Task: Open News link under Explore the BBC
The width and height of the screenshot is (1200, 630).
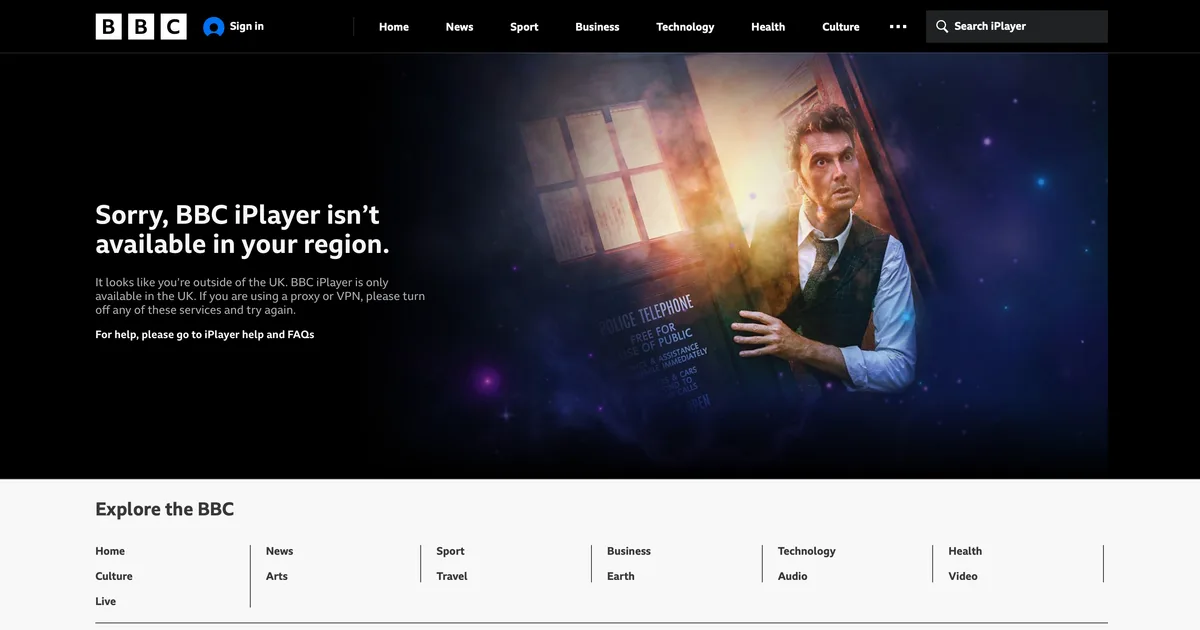Action: pyautogui.click(x=280, y=551)
